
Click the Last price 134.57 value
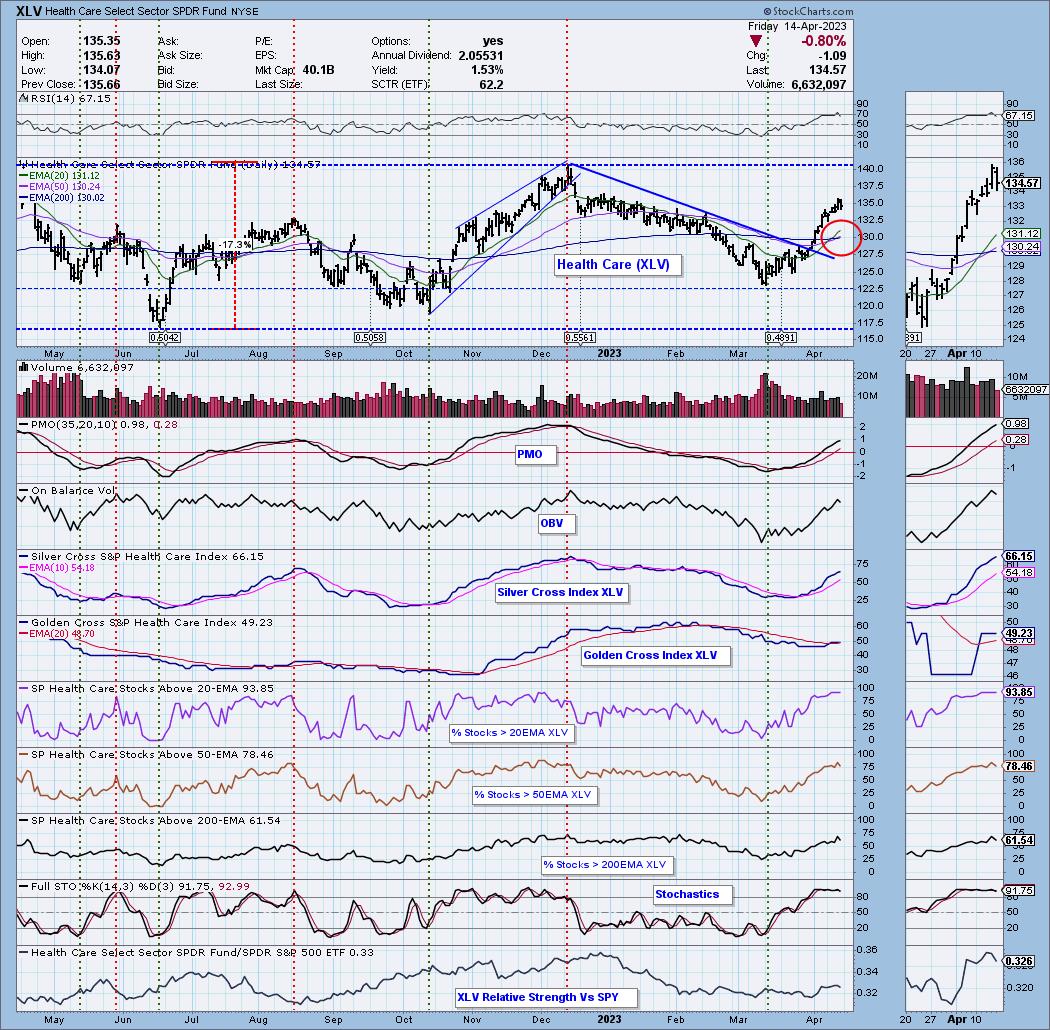click(x=827, y=70)
